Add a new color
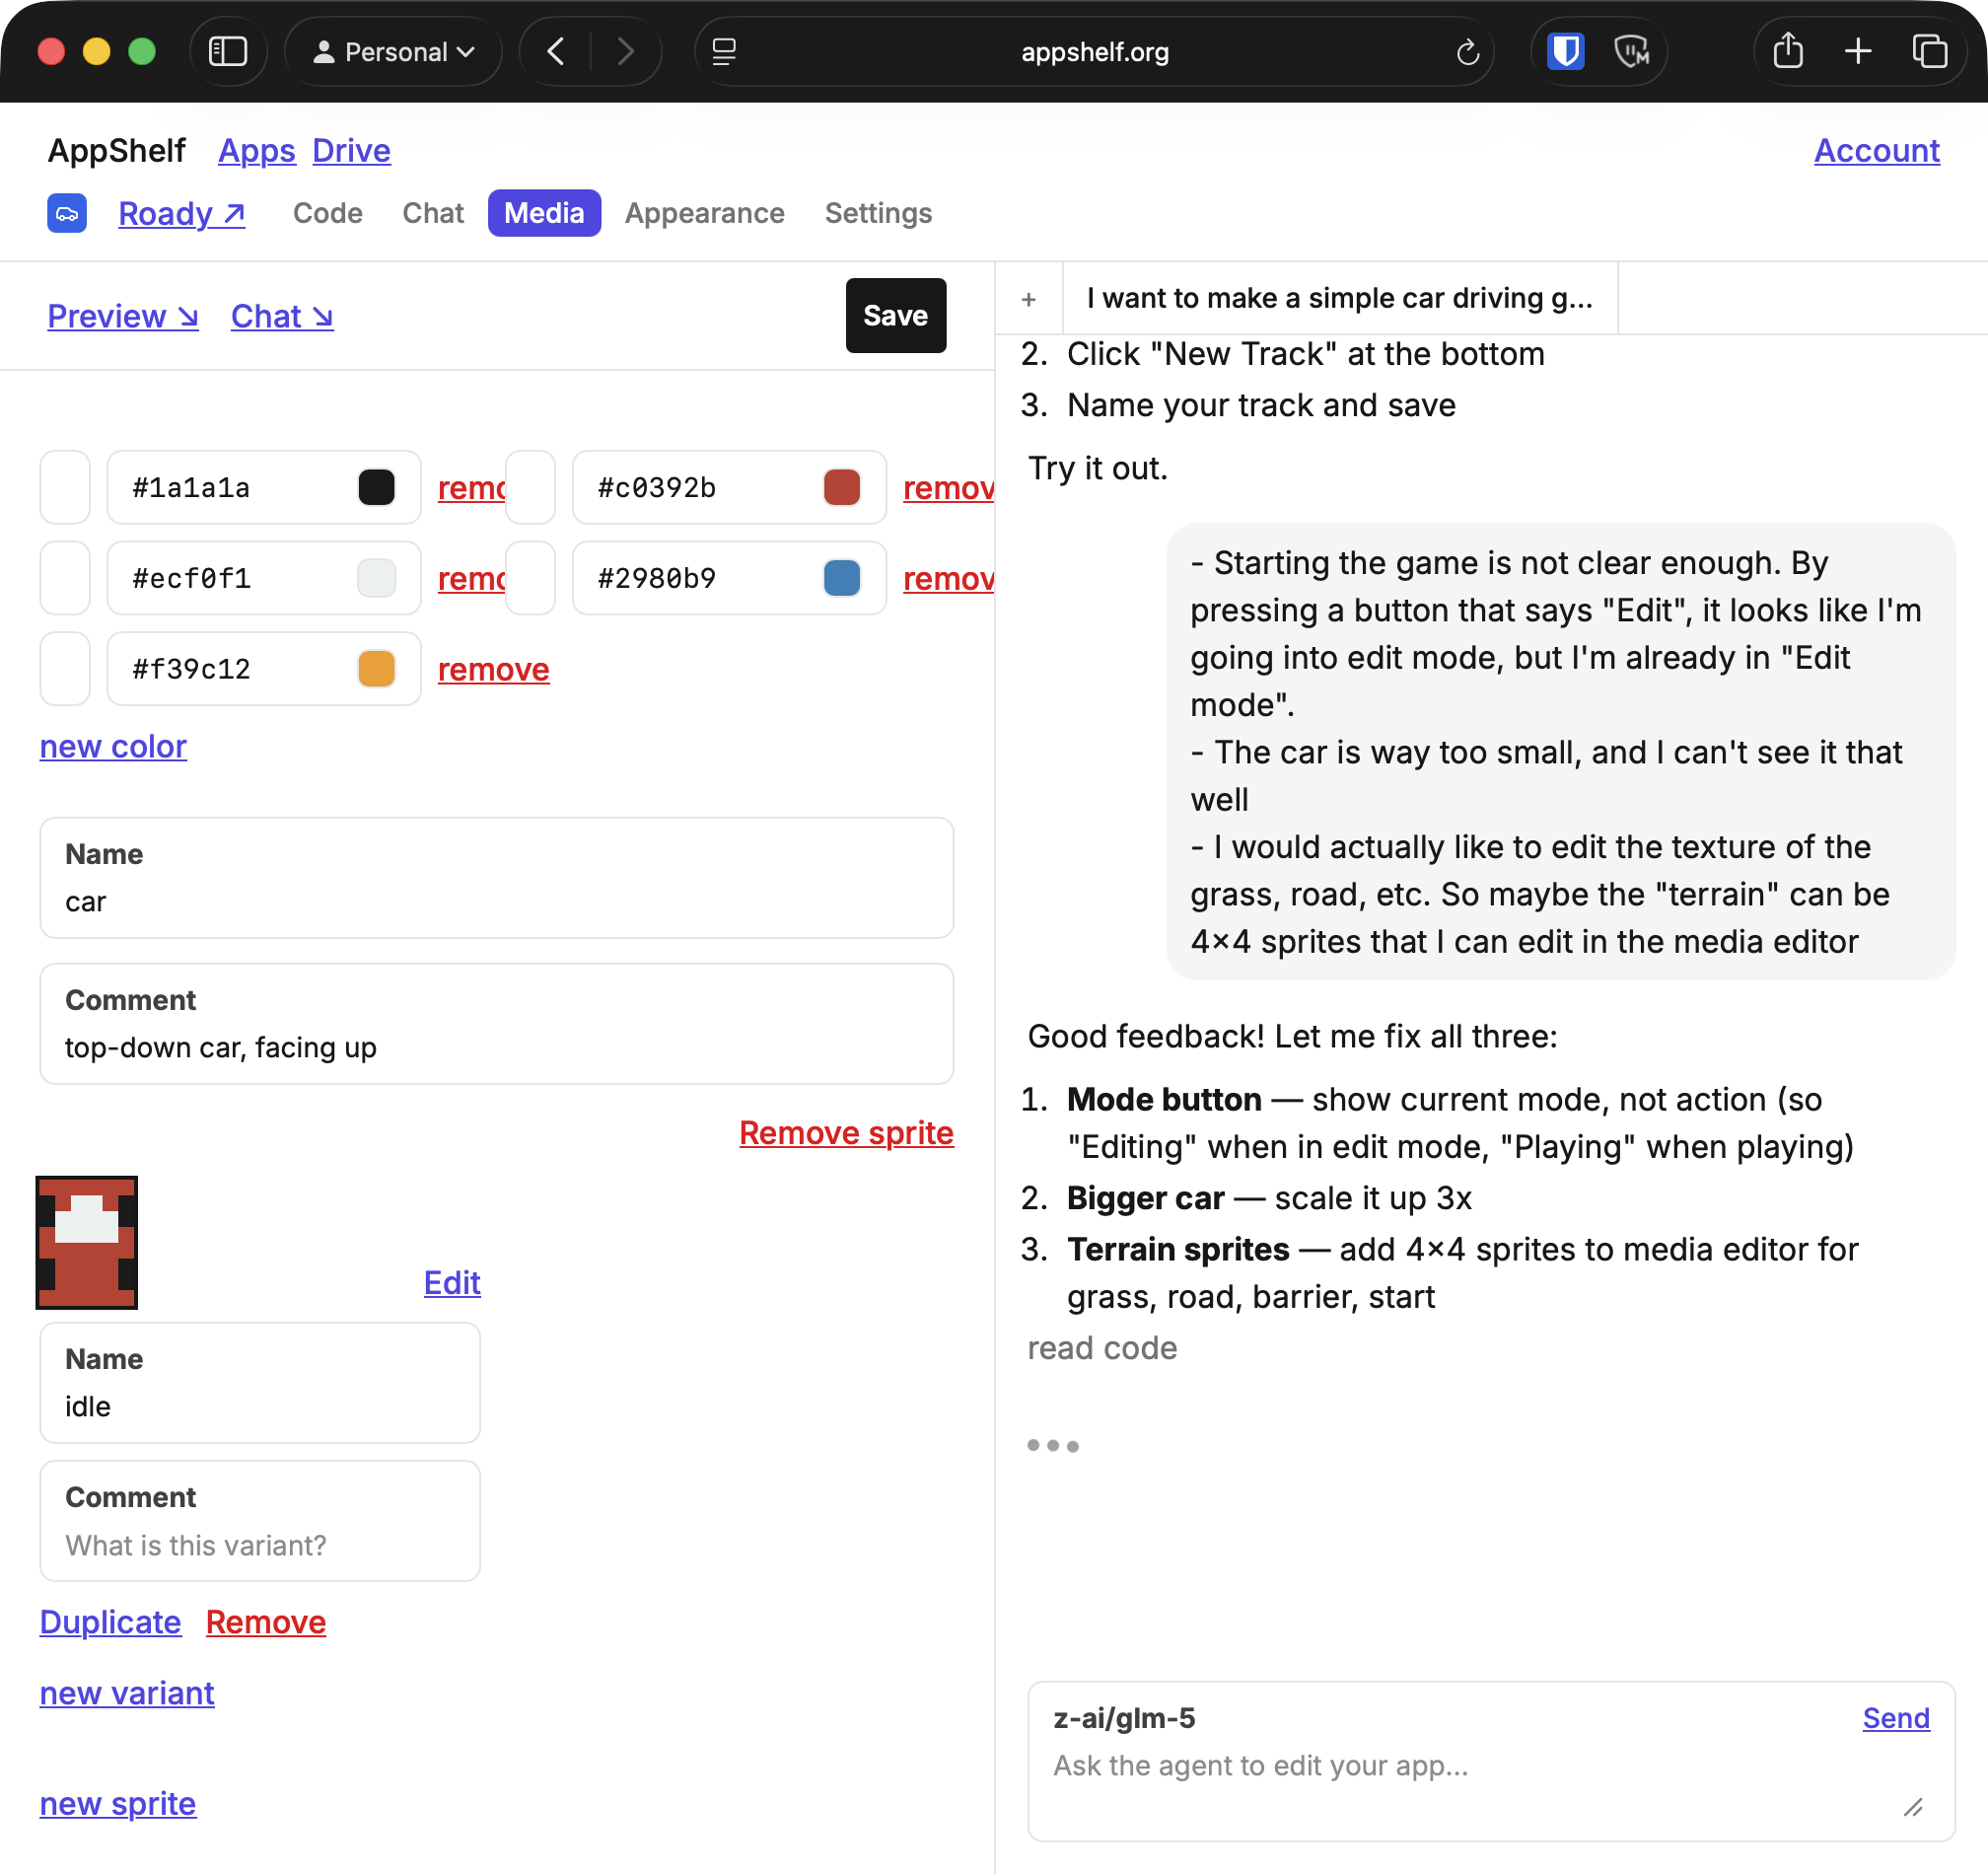 pyautogui.click(x=113, y=746)
